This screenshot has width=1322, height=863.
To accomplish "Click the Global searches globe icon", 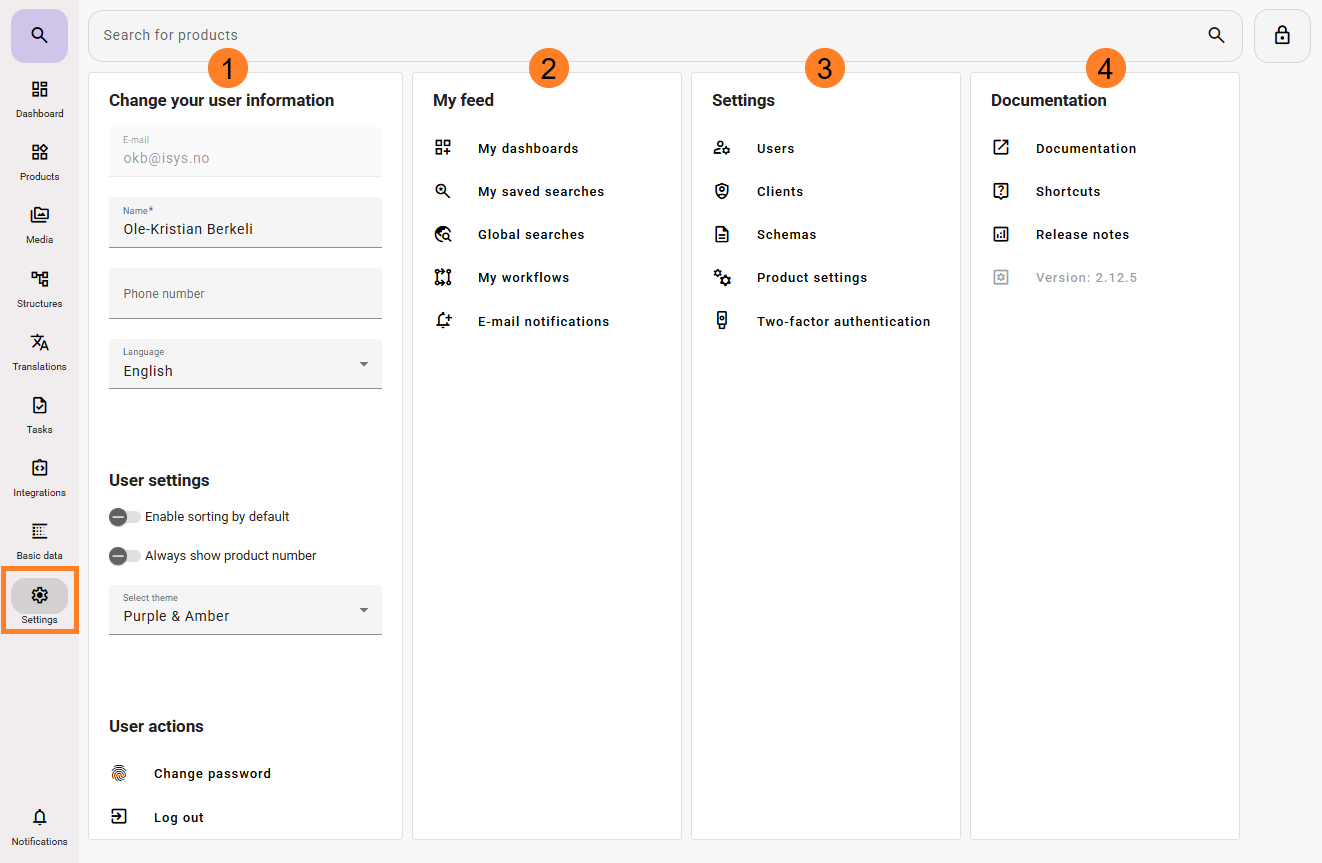I will pyautogui.click(x=443, y=234).
